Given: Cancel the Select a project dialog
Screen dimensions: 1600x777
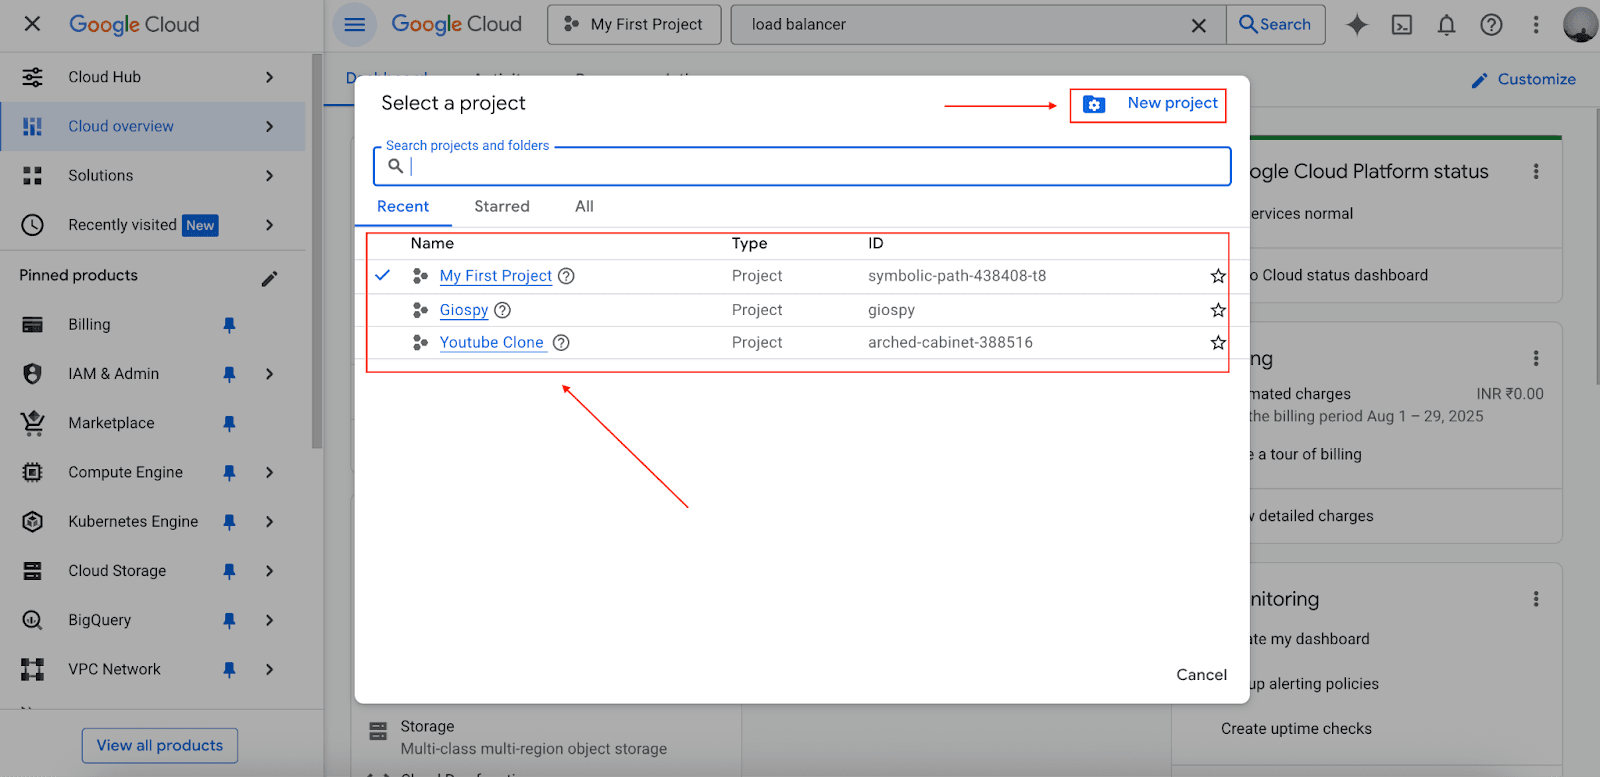Looking at the screenshot, I should coord(1201,675).
